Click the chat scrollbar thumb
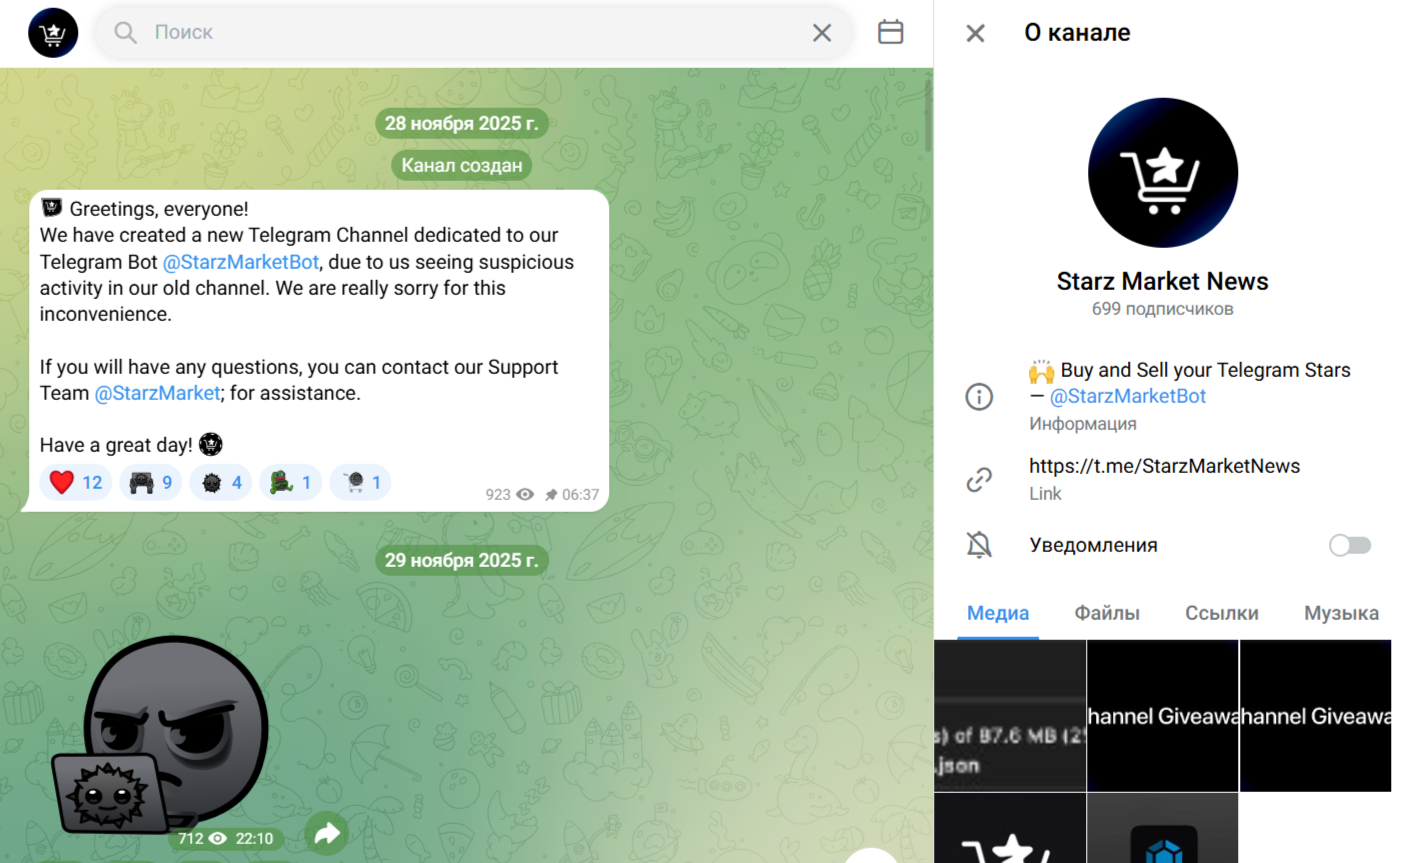 tap(928, 115)
